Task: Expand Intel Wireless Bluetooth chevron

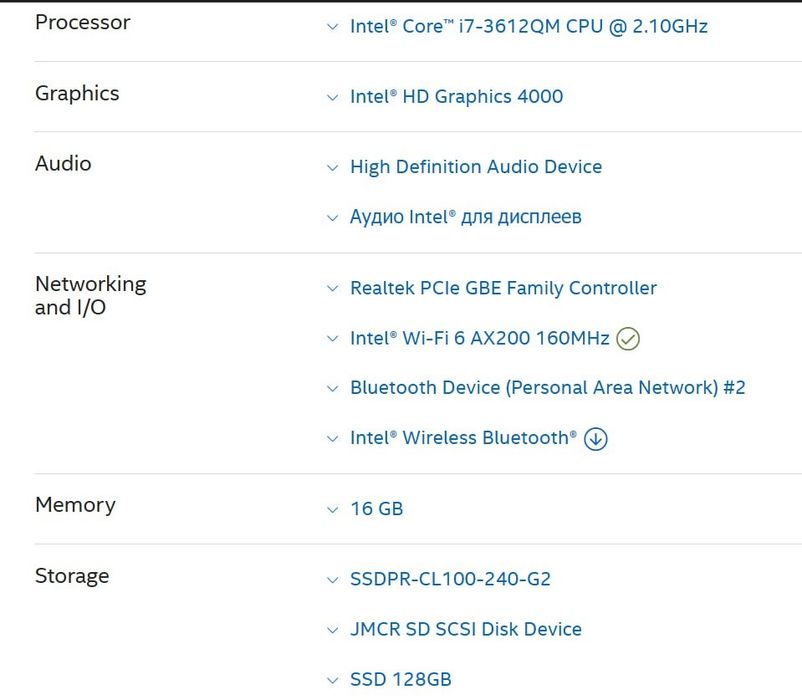Action: point(332,439)
